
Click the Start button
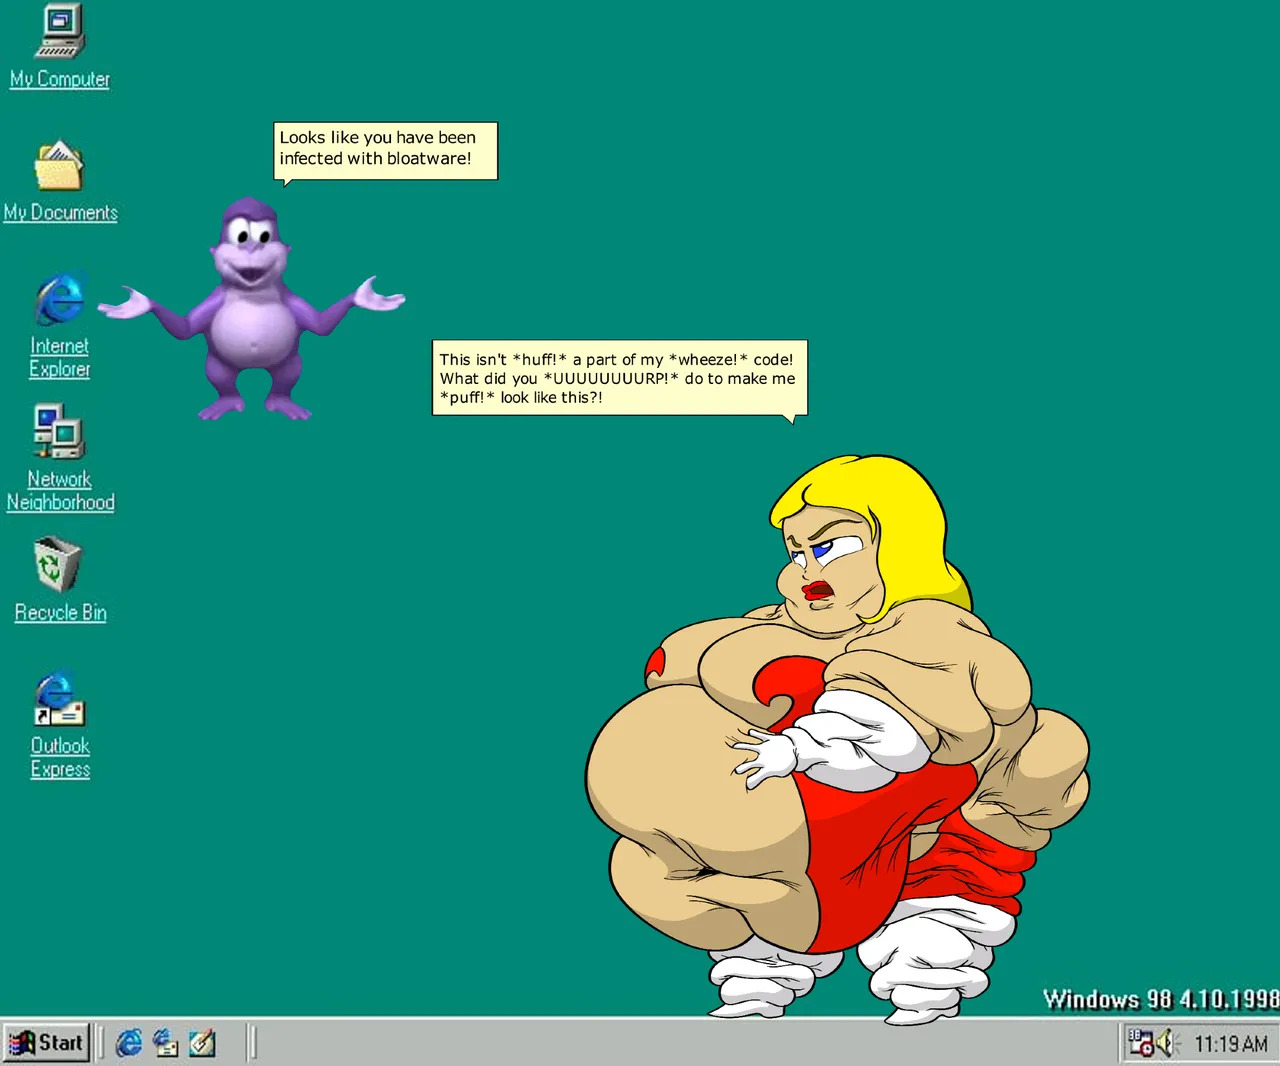pos(46,1043)
